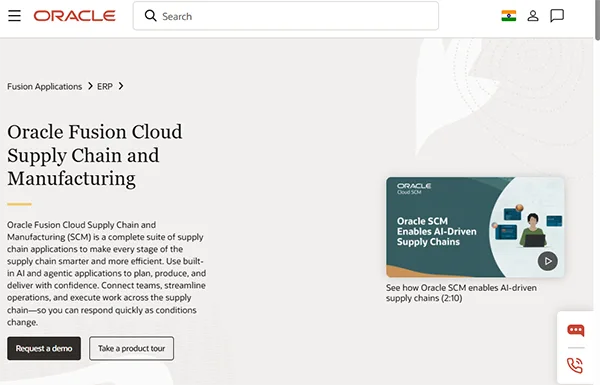Open the contact chat bubble icon in header

point(557,16)
